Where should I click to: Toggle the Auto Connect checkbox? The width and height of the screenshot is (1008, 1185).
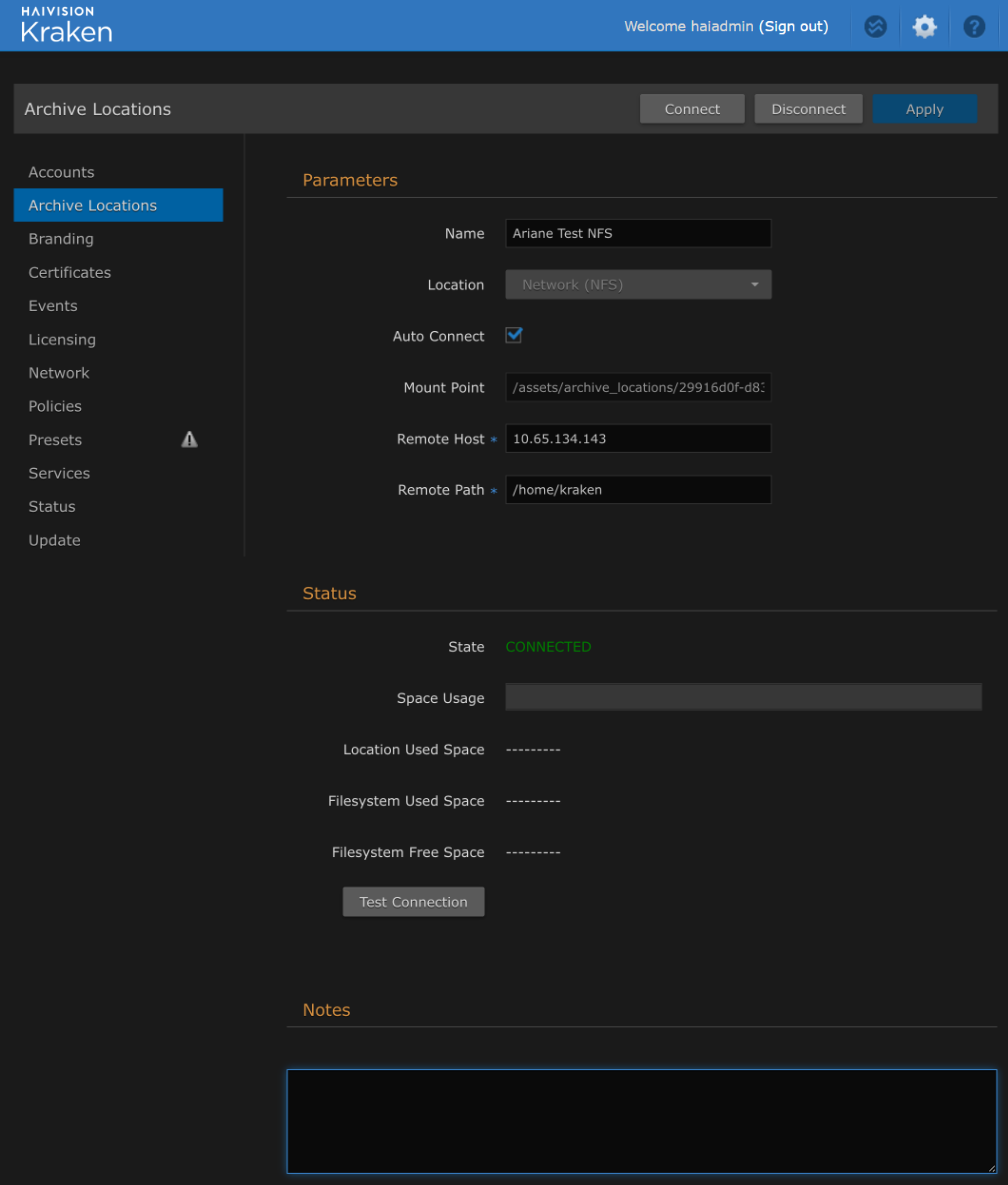point(514,336)
